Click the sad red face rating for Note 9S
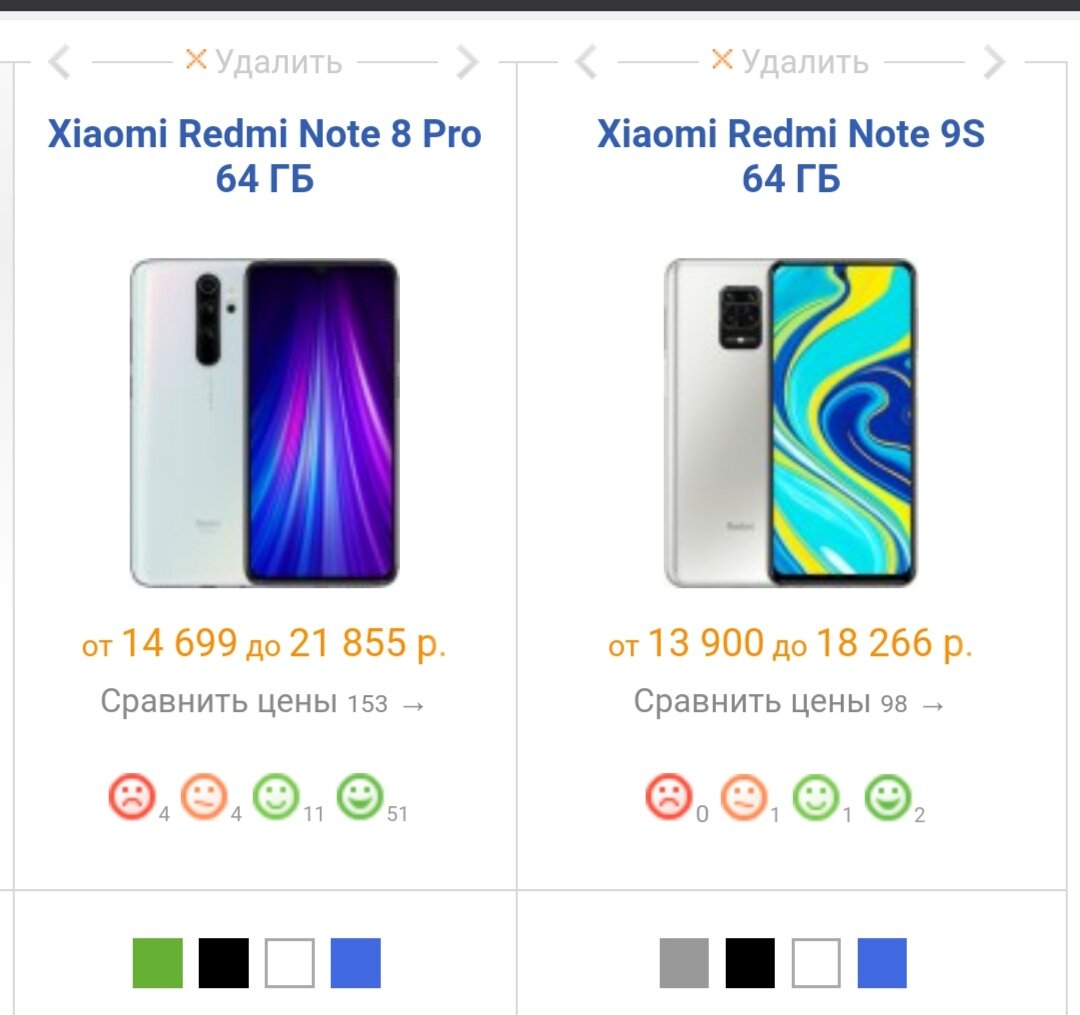The height and width of the screenshot is (1015, 1080). pyautogui.click(x=668, y=797)
